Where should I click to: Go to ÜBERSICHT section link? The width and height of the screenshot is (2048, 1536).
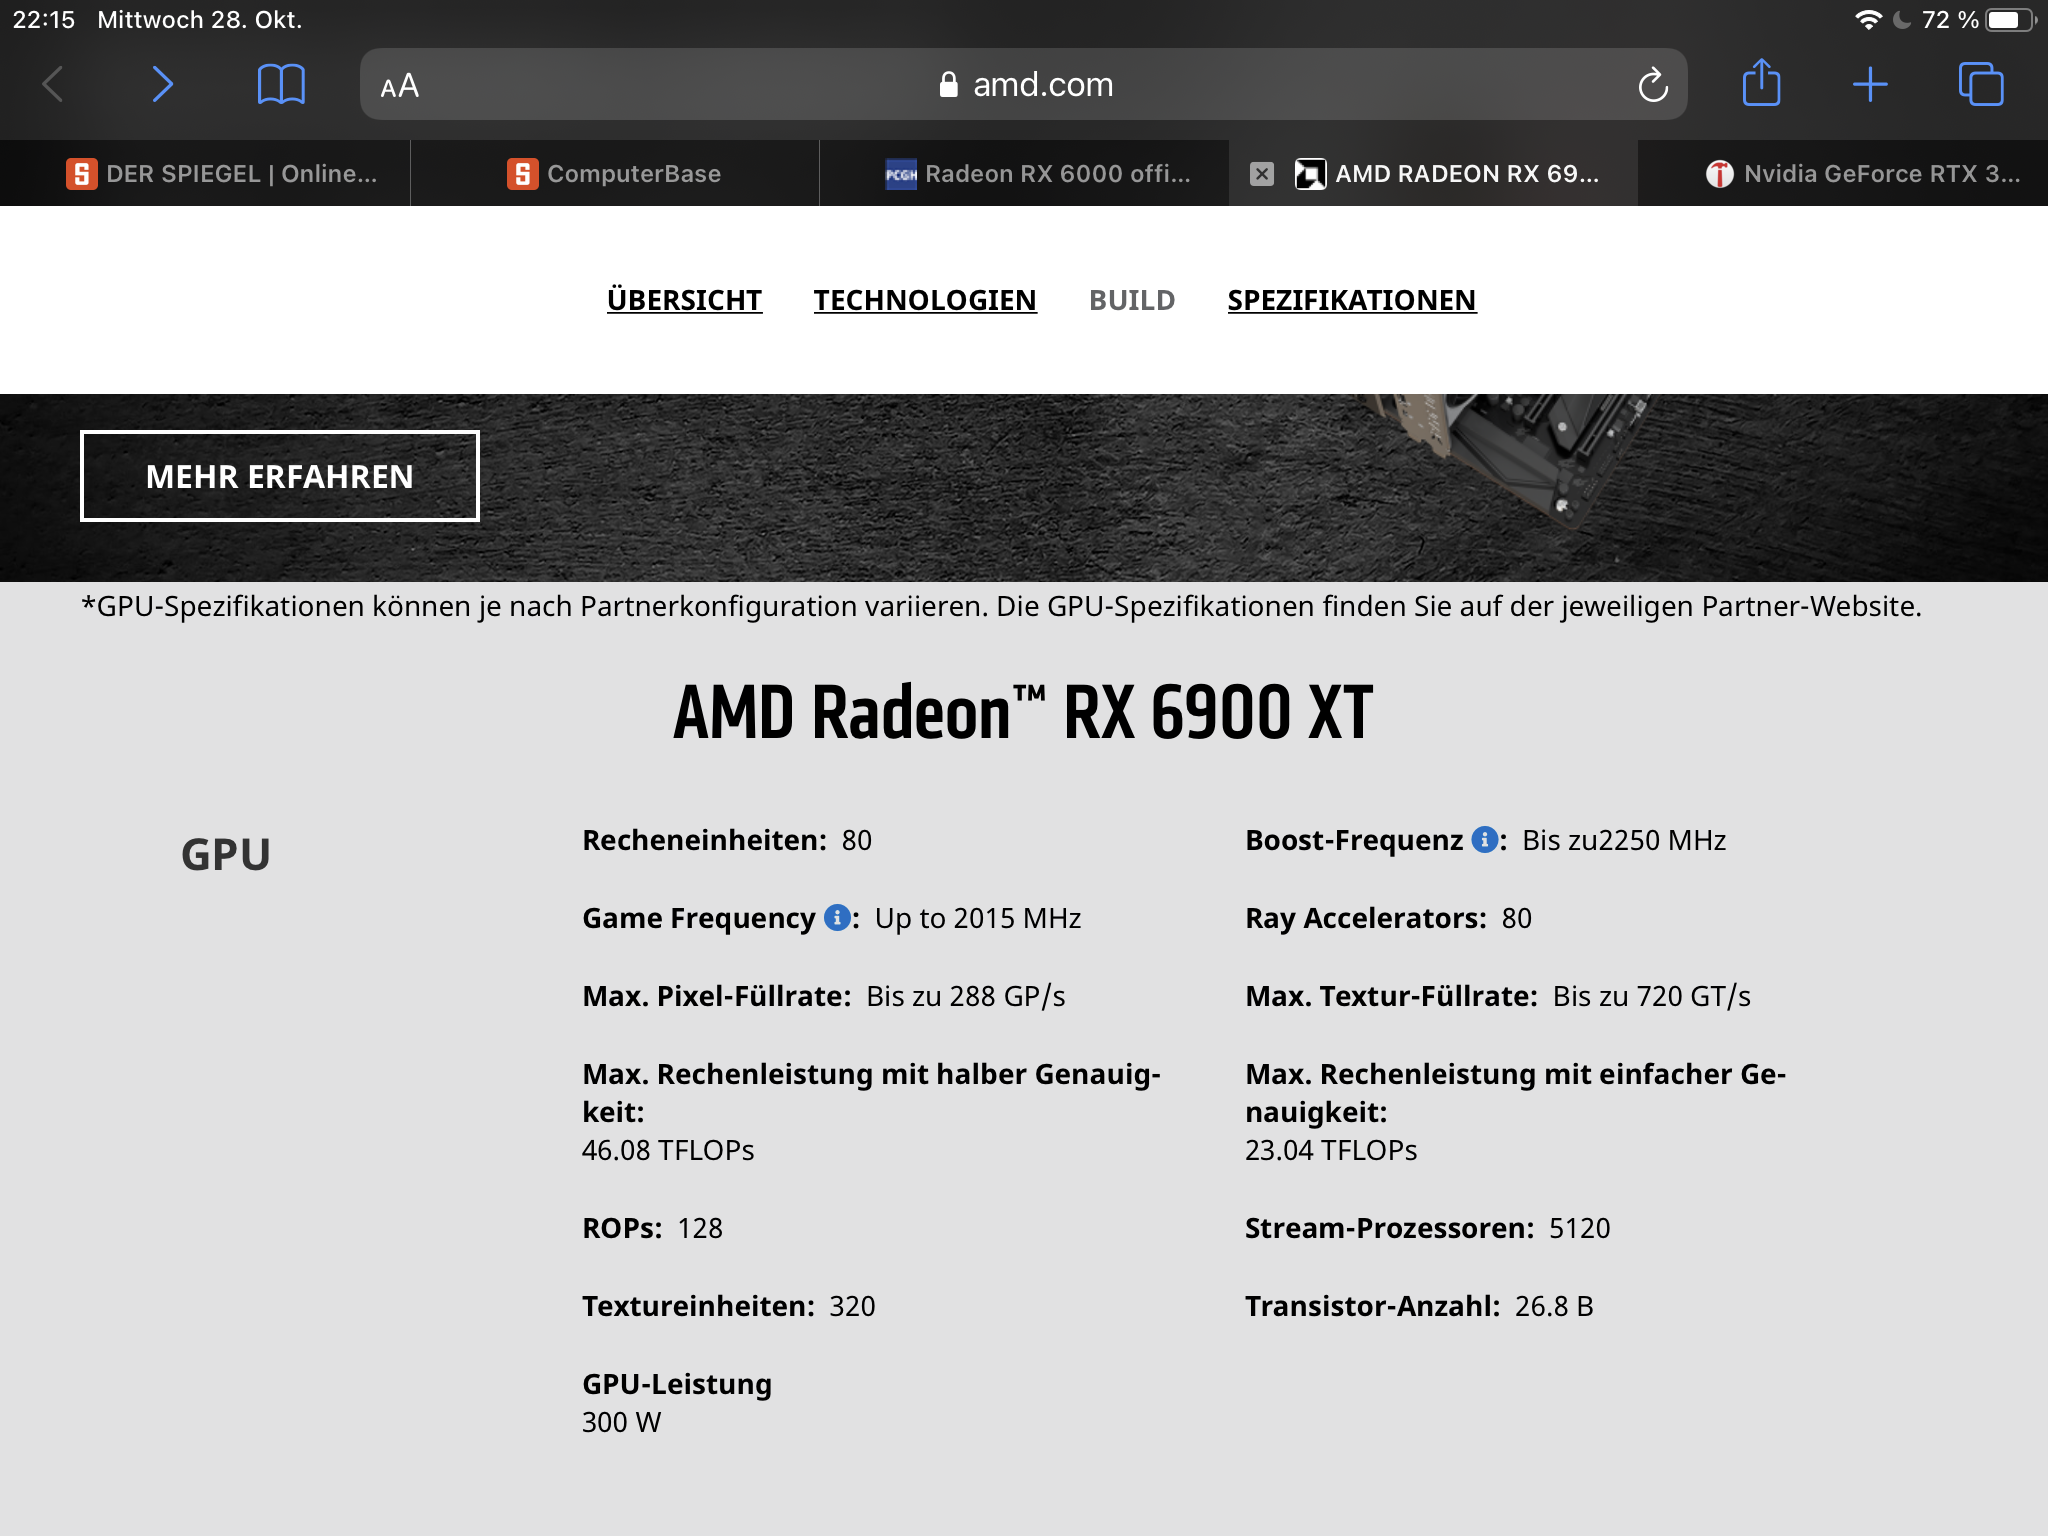(684, 300)
